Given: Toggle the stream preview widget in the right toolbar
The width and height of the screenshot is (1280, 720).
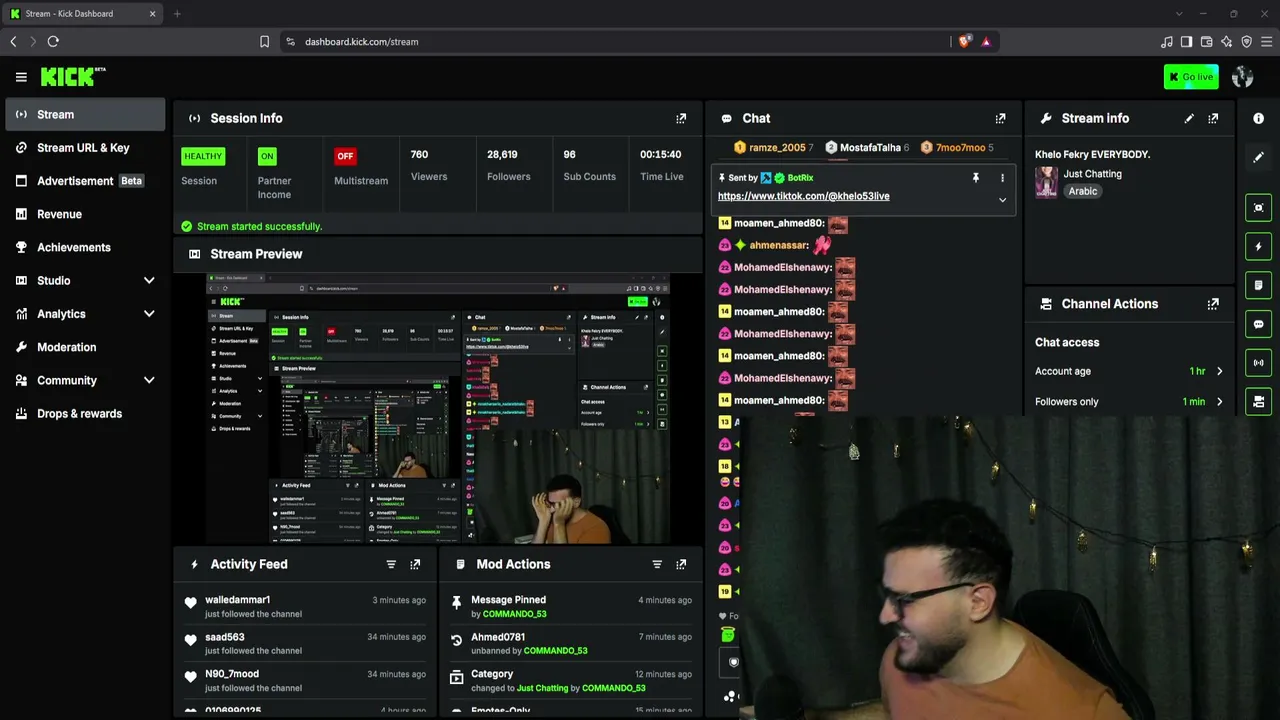Looking at the screenshot, I should 1259,208.
